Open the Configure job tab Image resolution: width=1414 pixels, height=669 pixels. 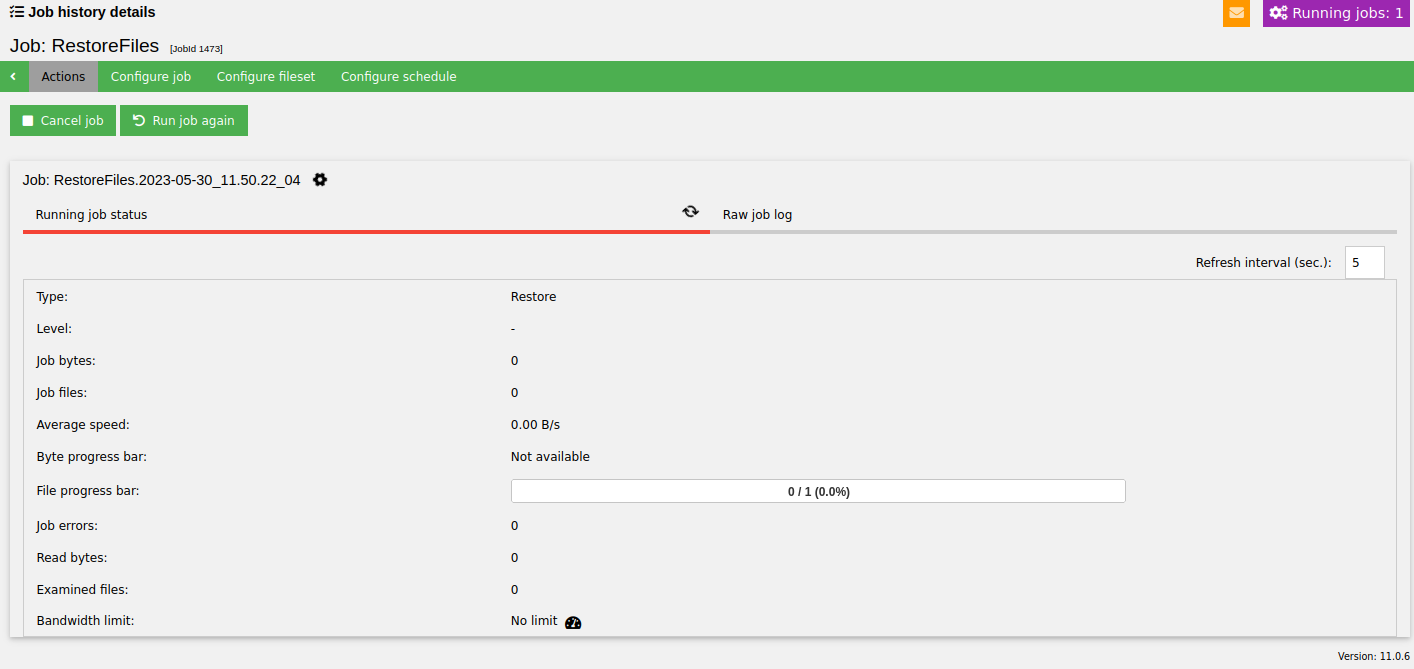click(151, 77)
